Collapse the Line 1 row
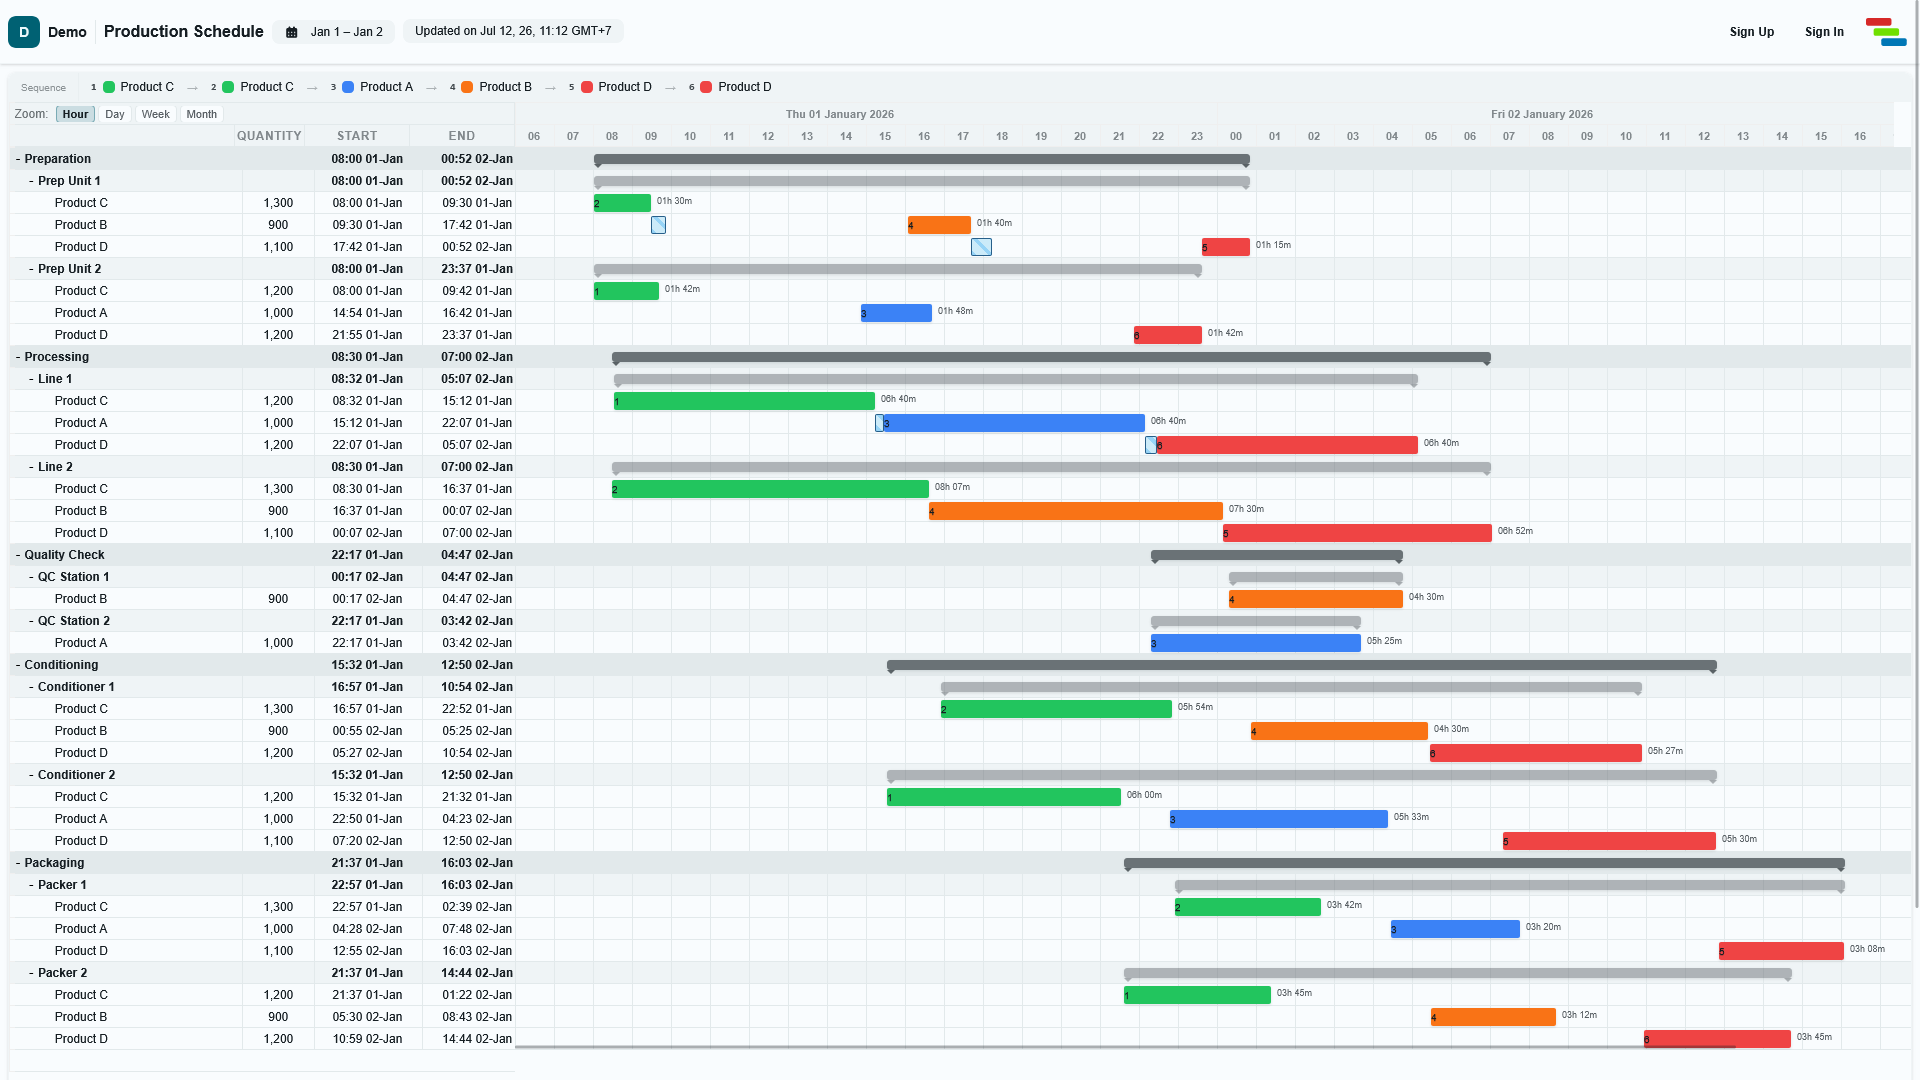The image size is (1920, 1080). click(x=32, y=379)
